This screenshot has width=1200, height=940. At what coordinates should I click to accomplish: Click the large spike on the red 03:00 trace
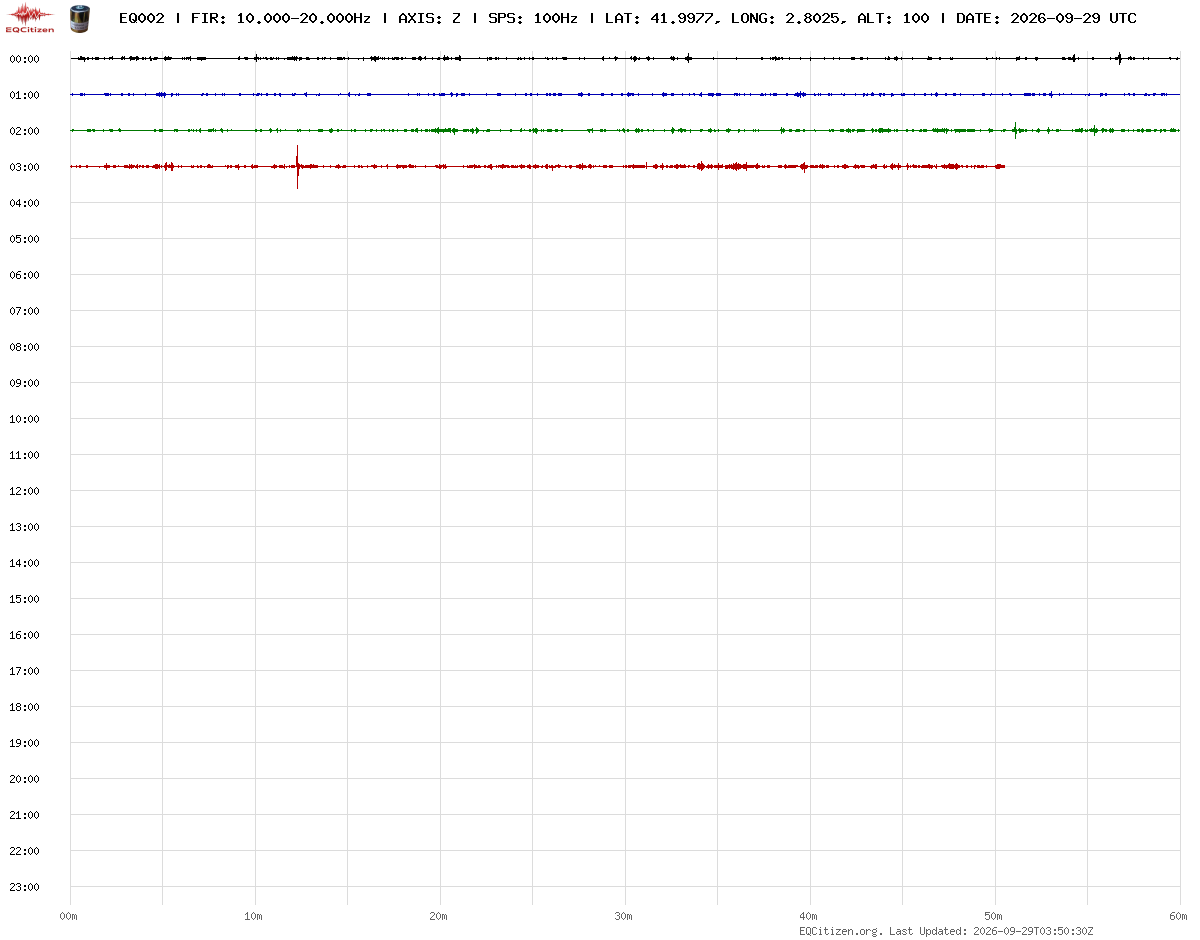coord(297,167)
